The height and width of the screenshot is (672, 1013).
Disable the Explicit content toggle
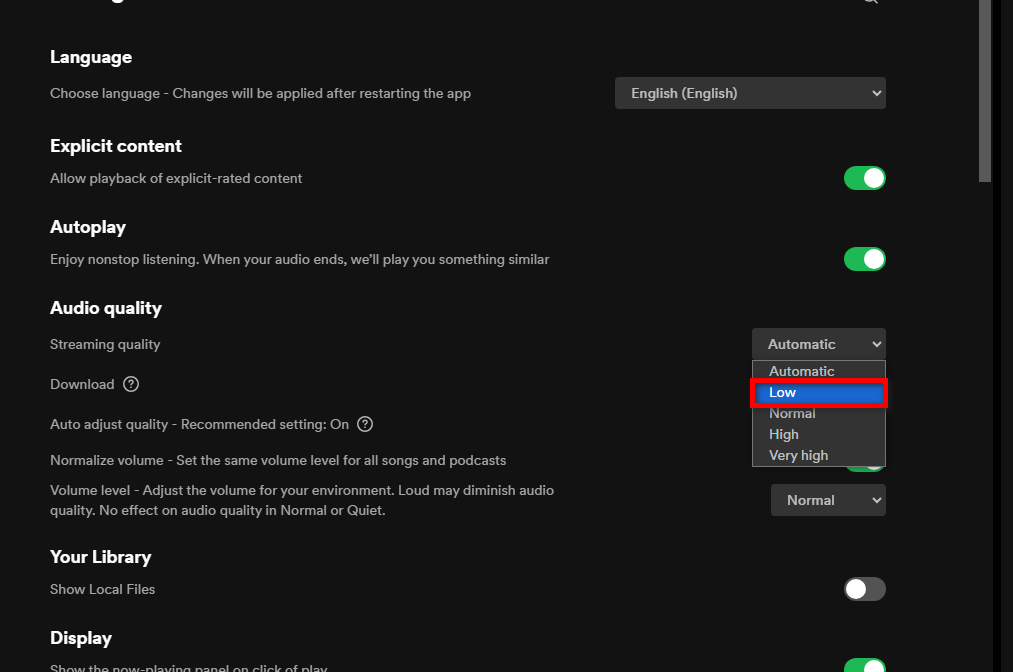click(x=864, y=178)
